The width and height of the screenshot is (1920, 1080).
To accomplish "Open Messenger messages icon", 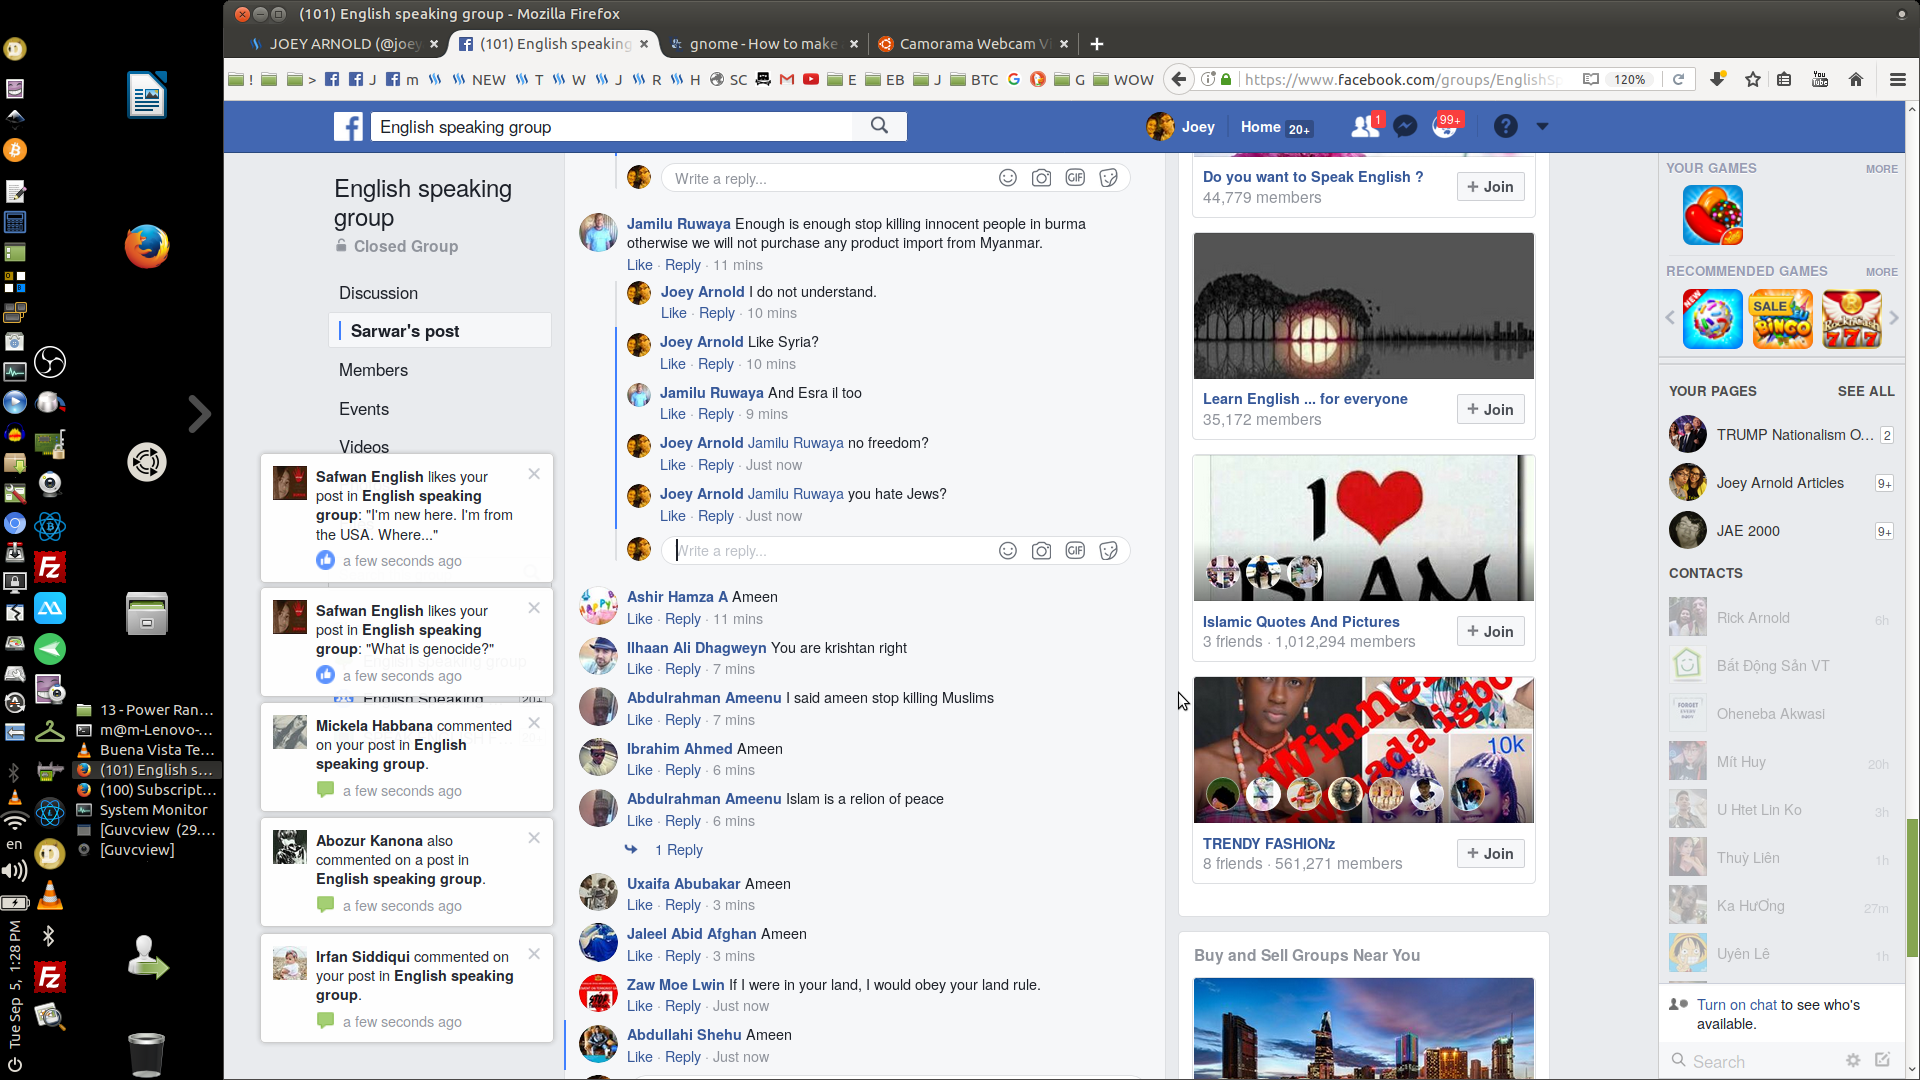I will pos(1405,127).
